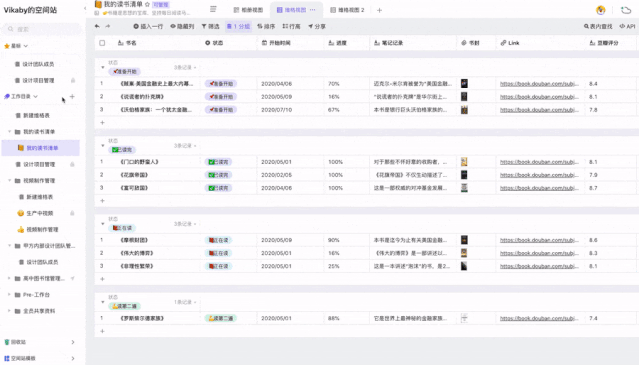Click the 正在读 status tag of 《伟大的博弈》
The image size is (639, 365).
(x=218, y=253)
